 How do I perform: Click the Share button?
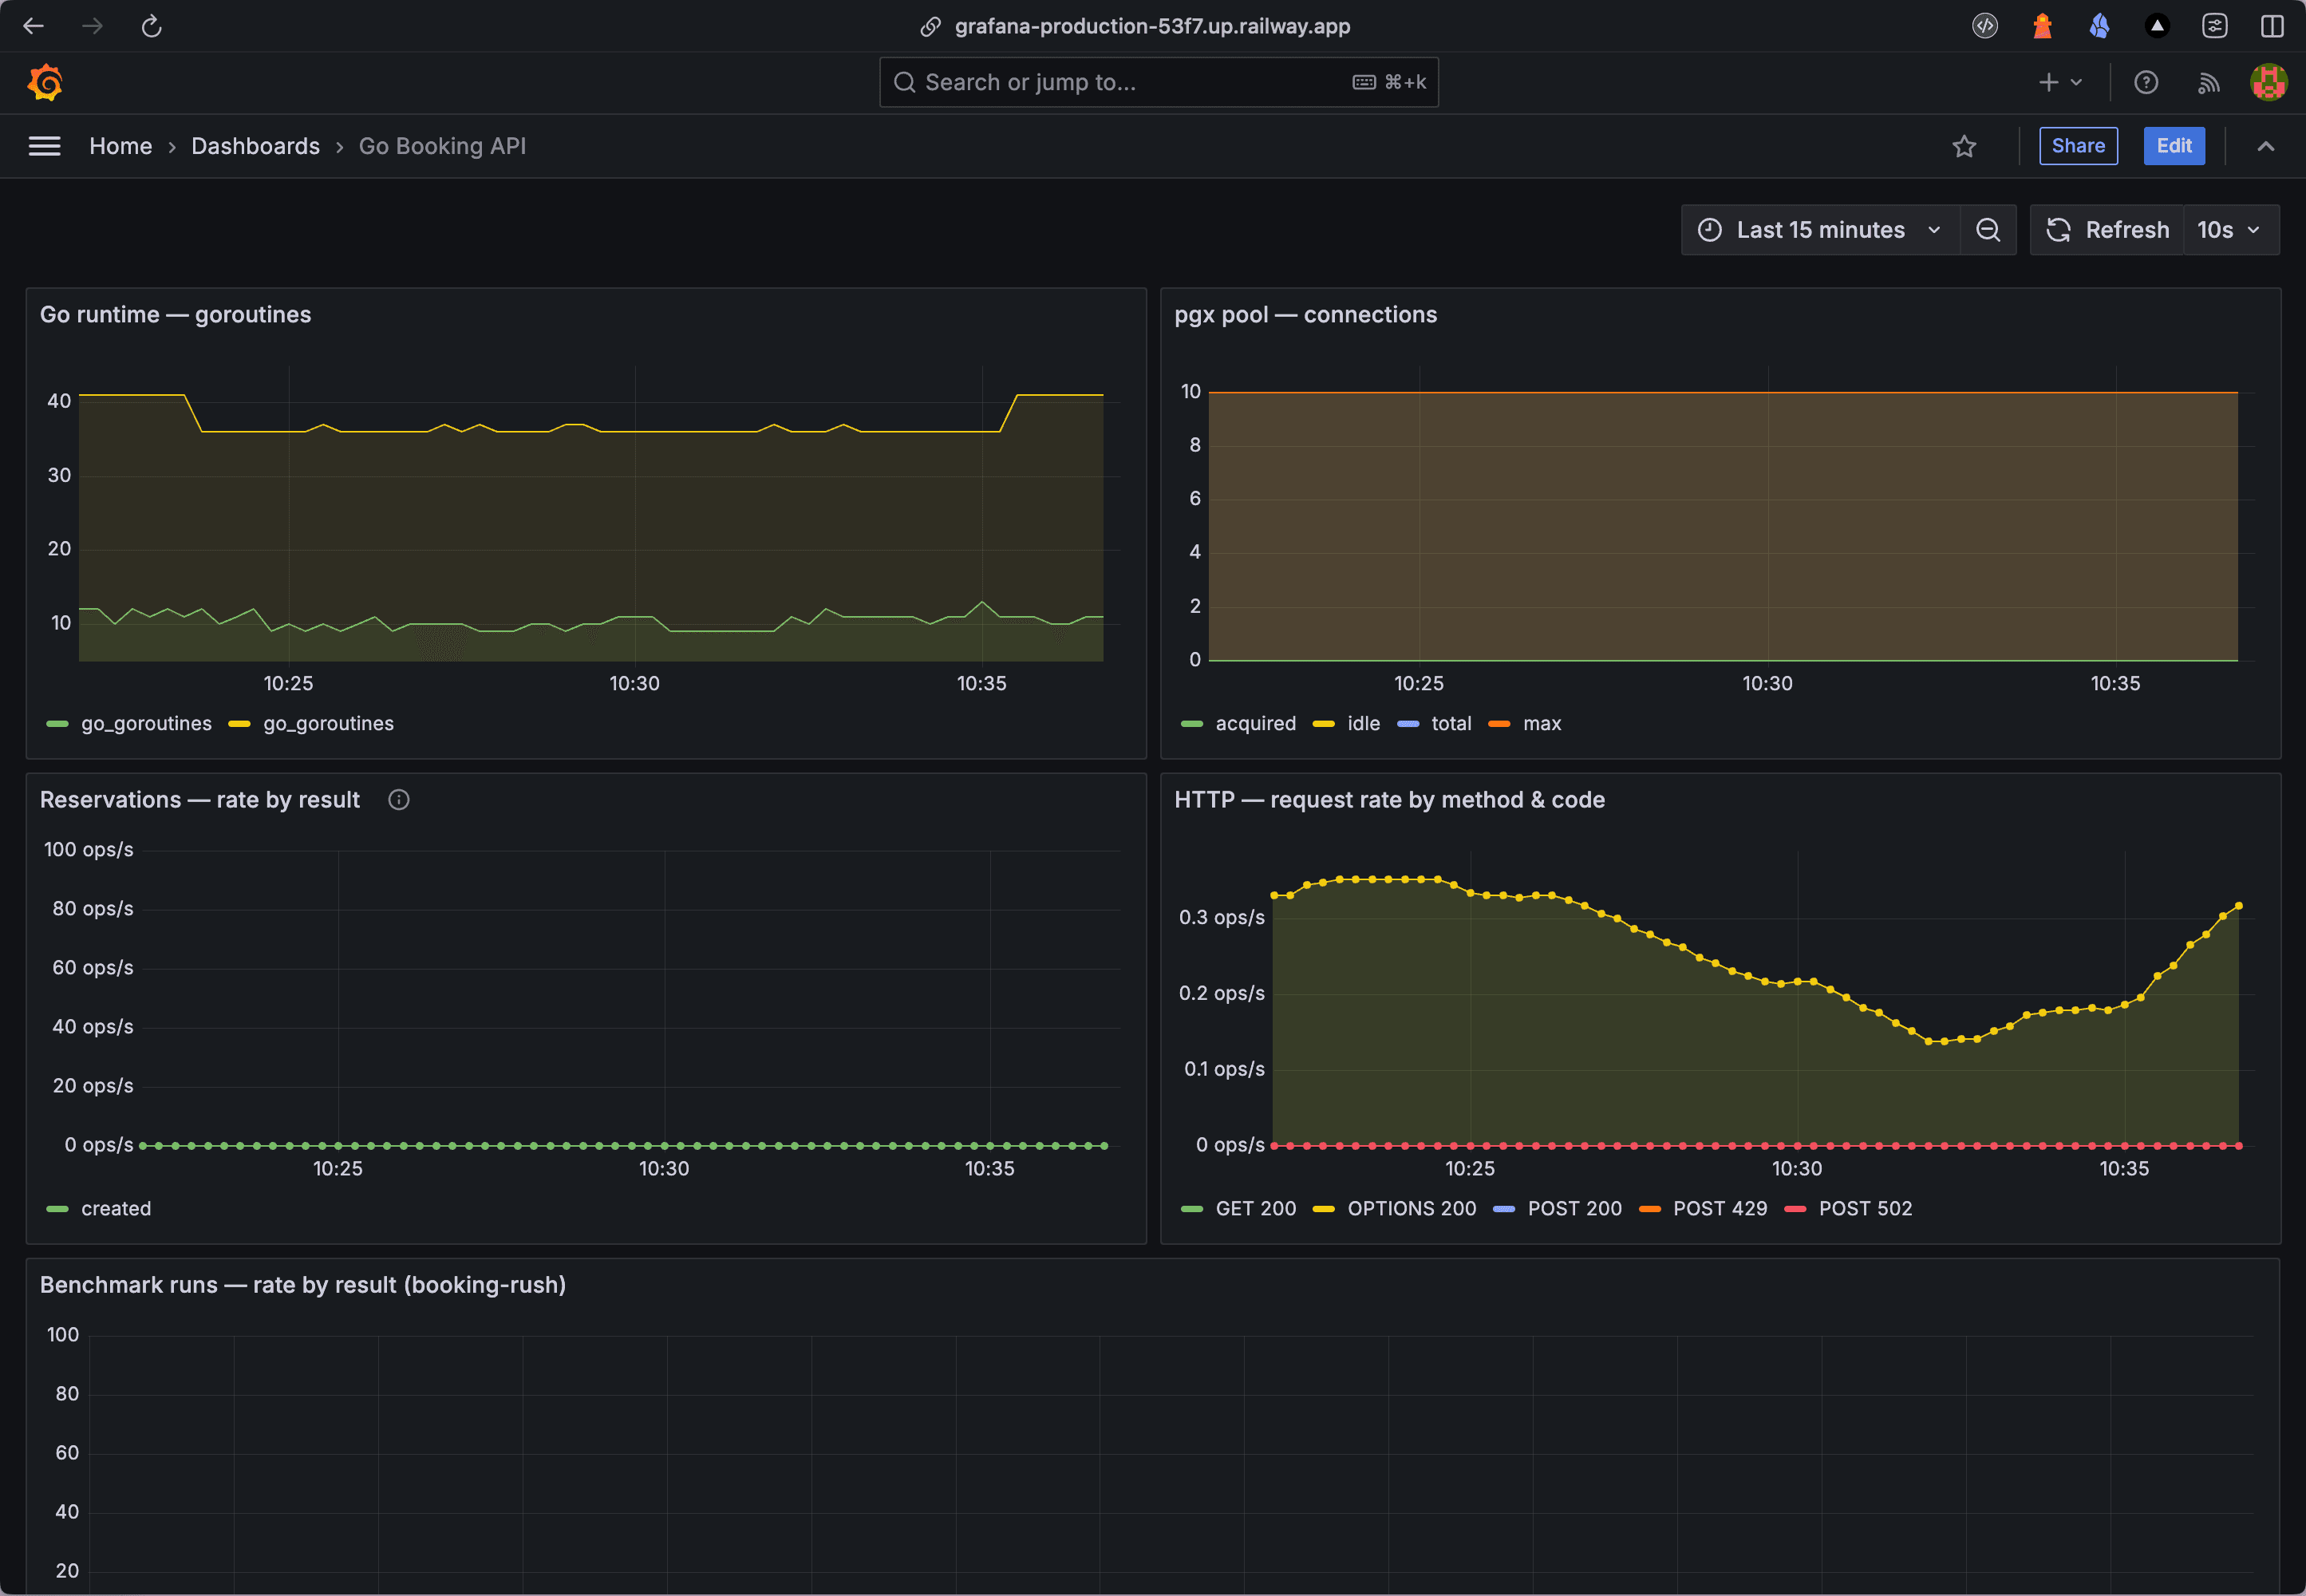tap(2078, 146)
